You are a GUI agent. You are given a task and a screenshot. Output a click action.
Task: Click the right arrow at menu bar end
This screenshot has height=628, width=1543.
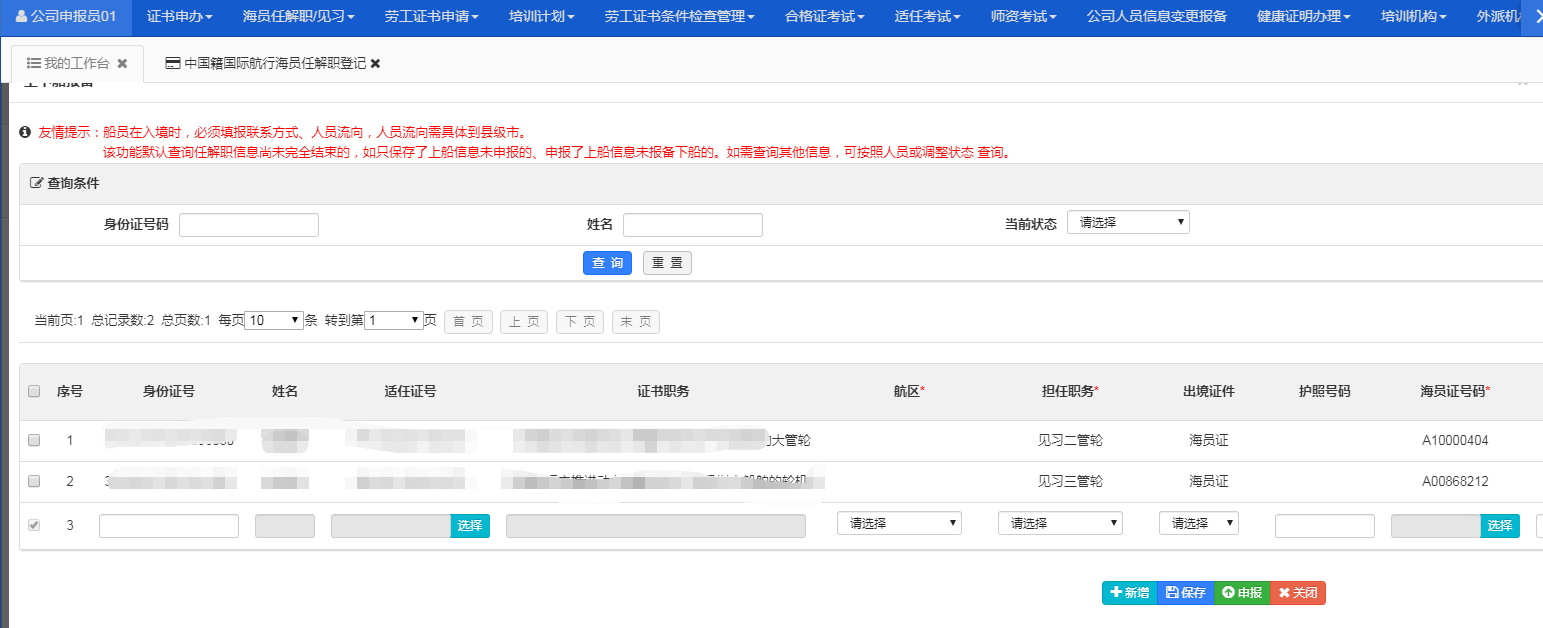pyautogui.click(x=1531, y=16)
